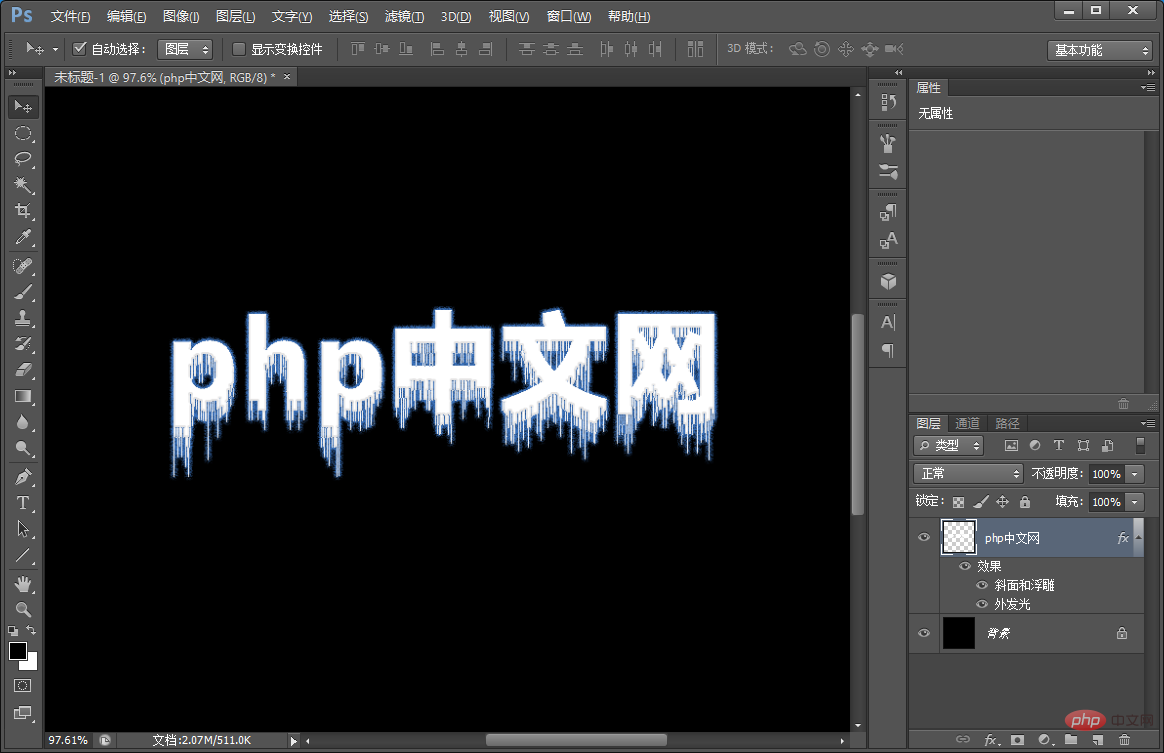Viewport: 1164px width, 753px height.
Task: Add a layer mask
Action: [x=1018, y=740]
